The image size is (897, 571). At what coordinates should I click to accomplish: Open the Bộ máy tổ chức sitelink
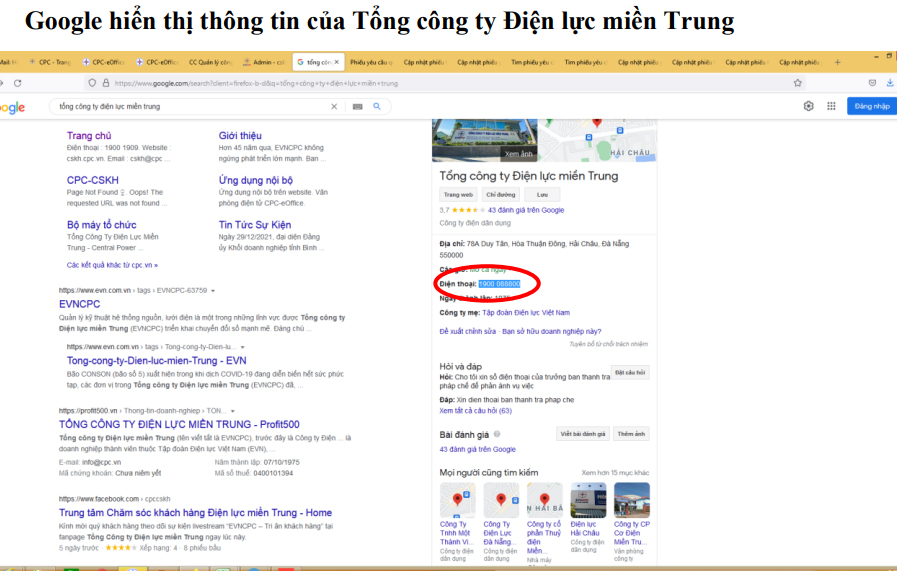tap(101, 225)
